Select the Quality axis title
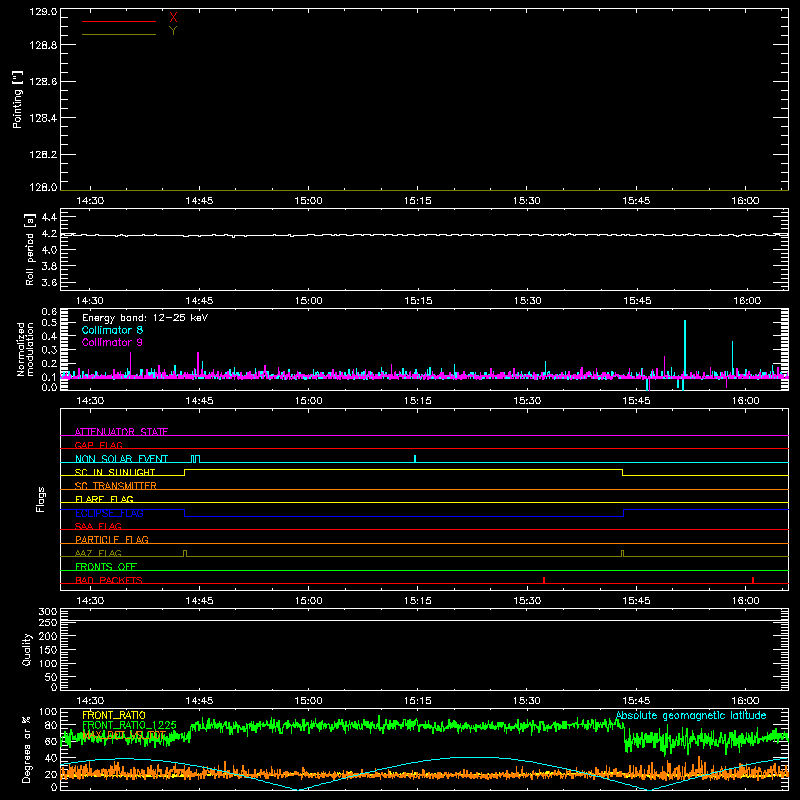The height and width of the screenshot is (800, 800). point(27,649)
